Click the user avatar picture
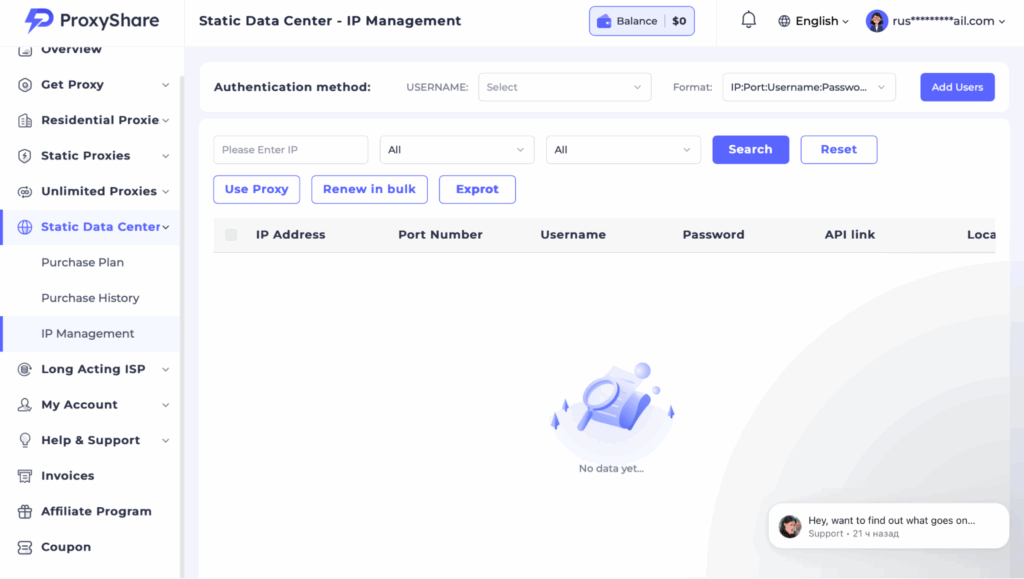 [876, 21]
